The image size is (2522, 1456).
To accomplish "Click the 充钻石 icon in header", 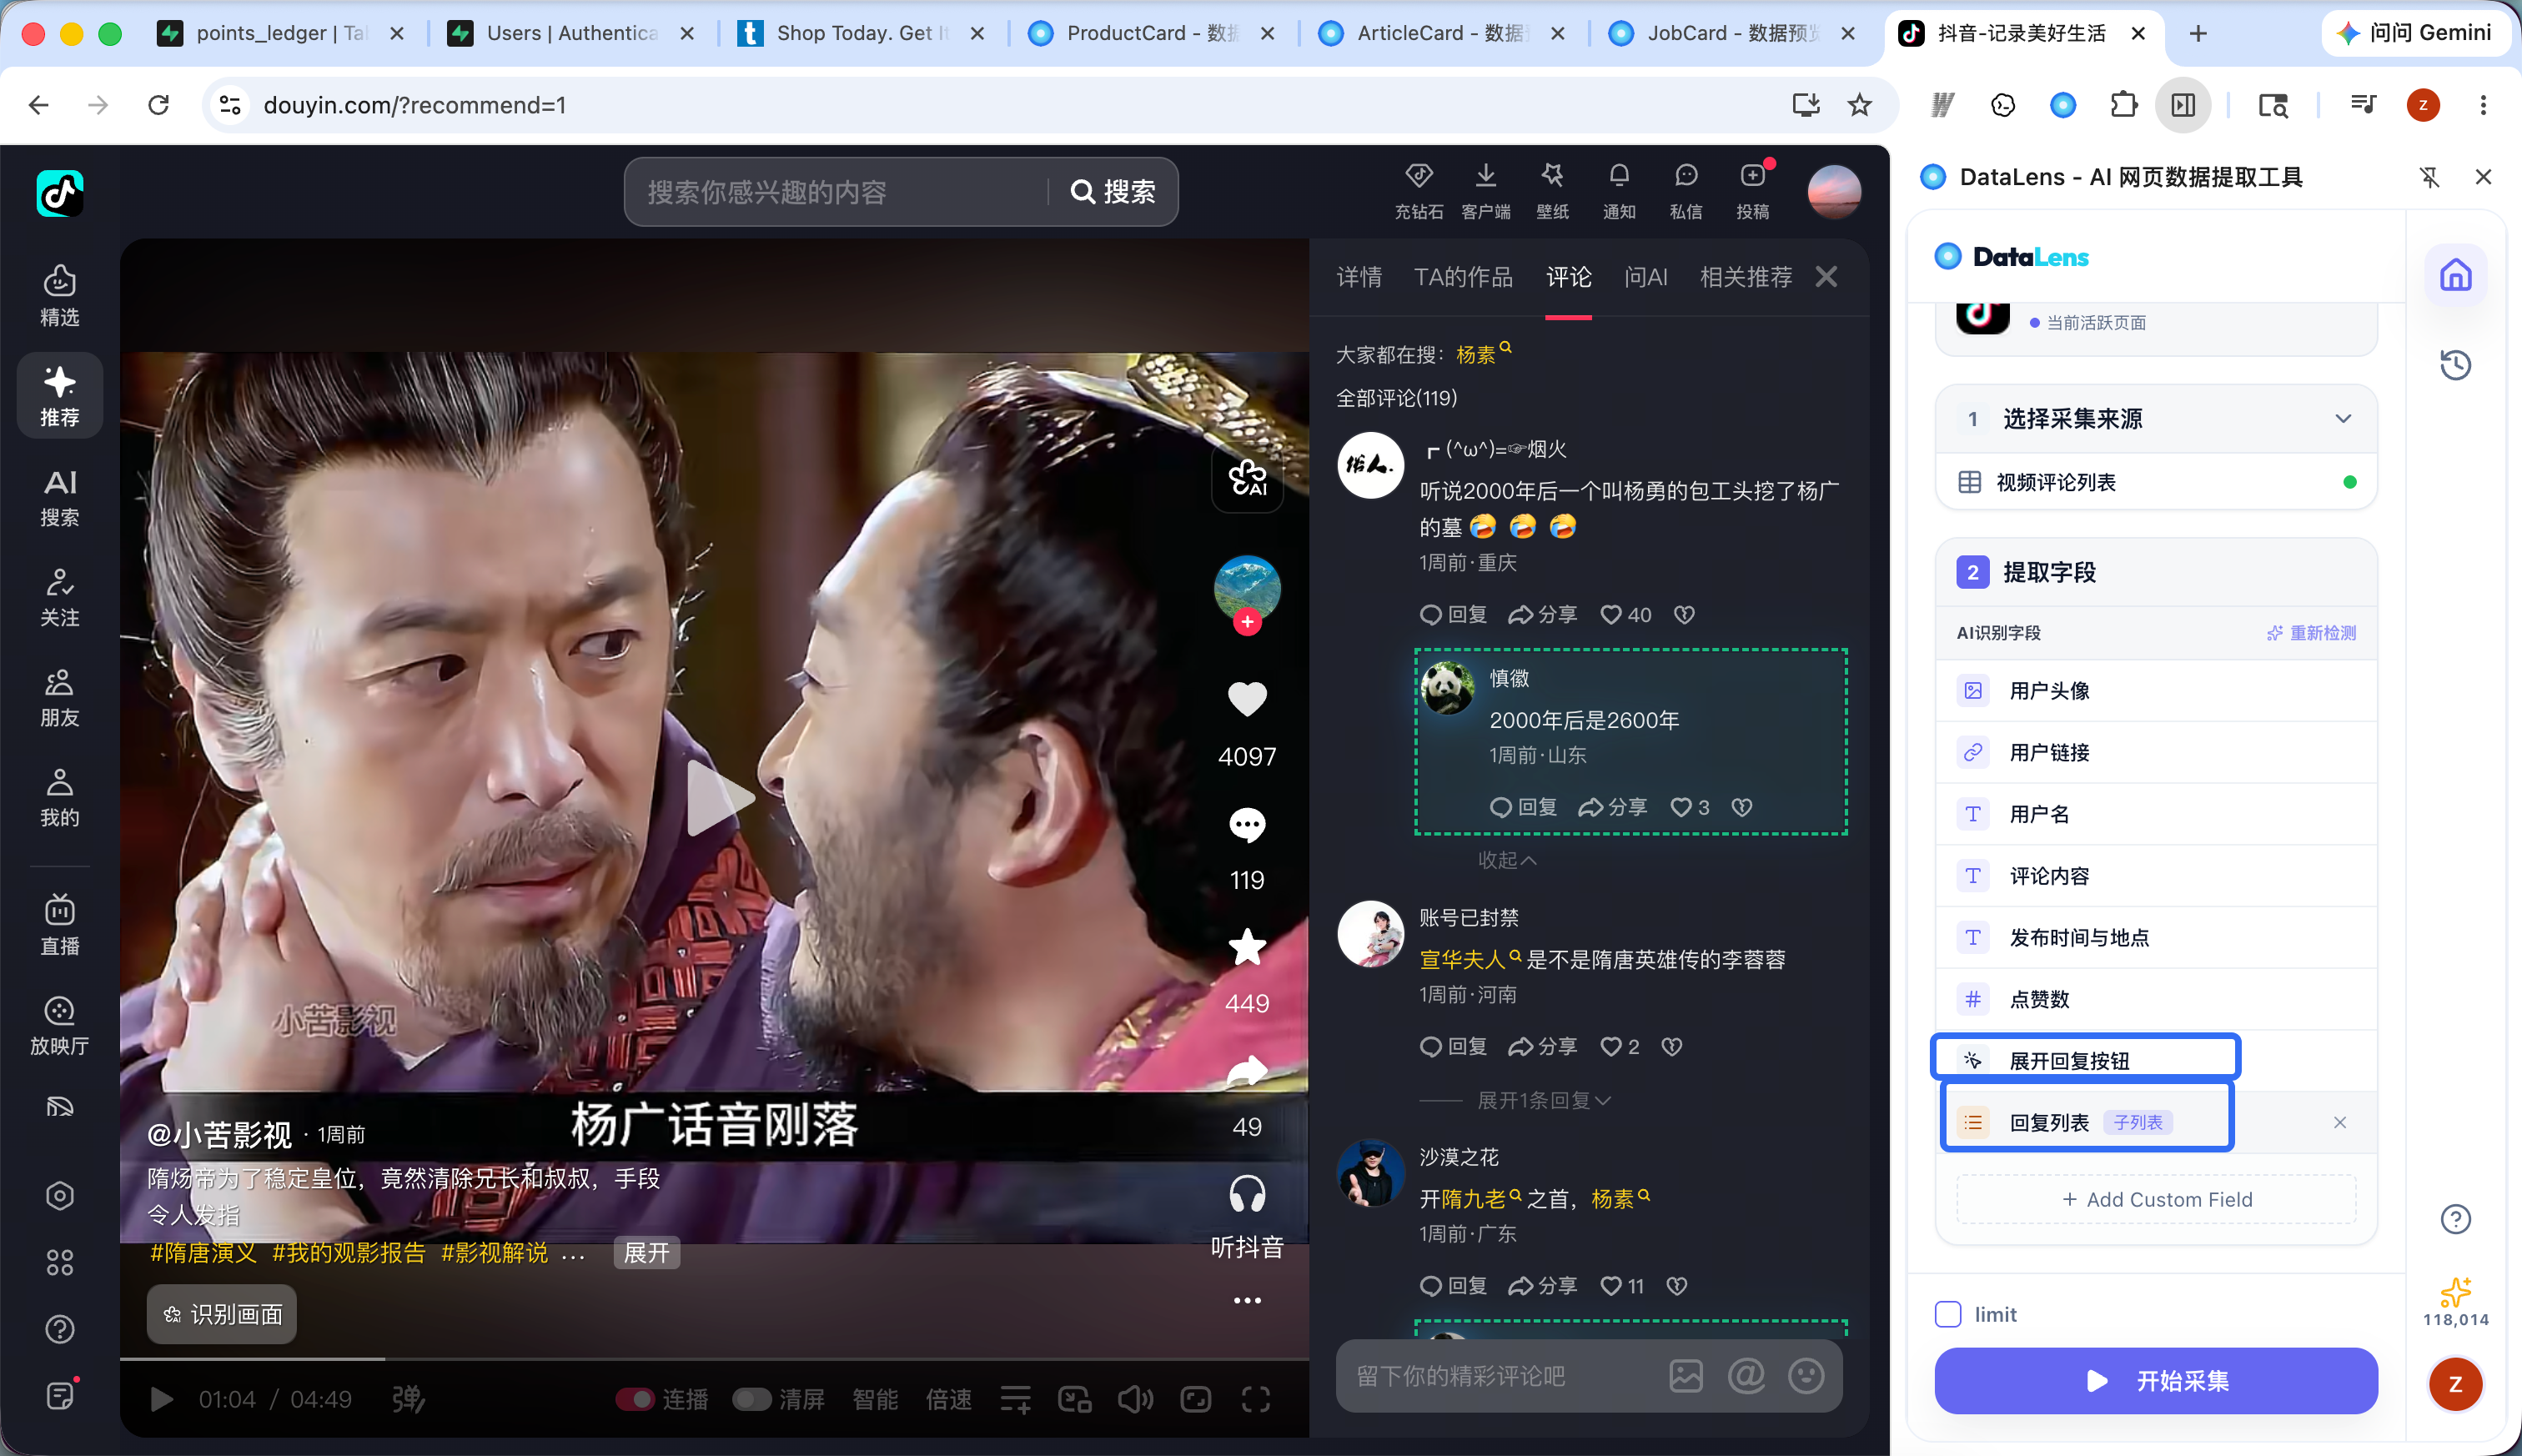I will coord(1418,190).
